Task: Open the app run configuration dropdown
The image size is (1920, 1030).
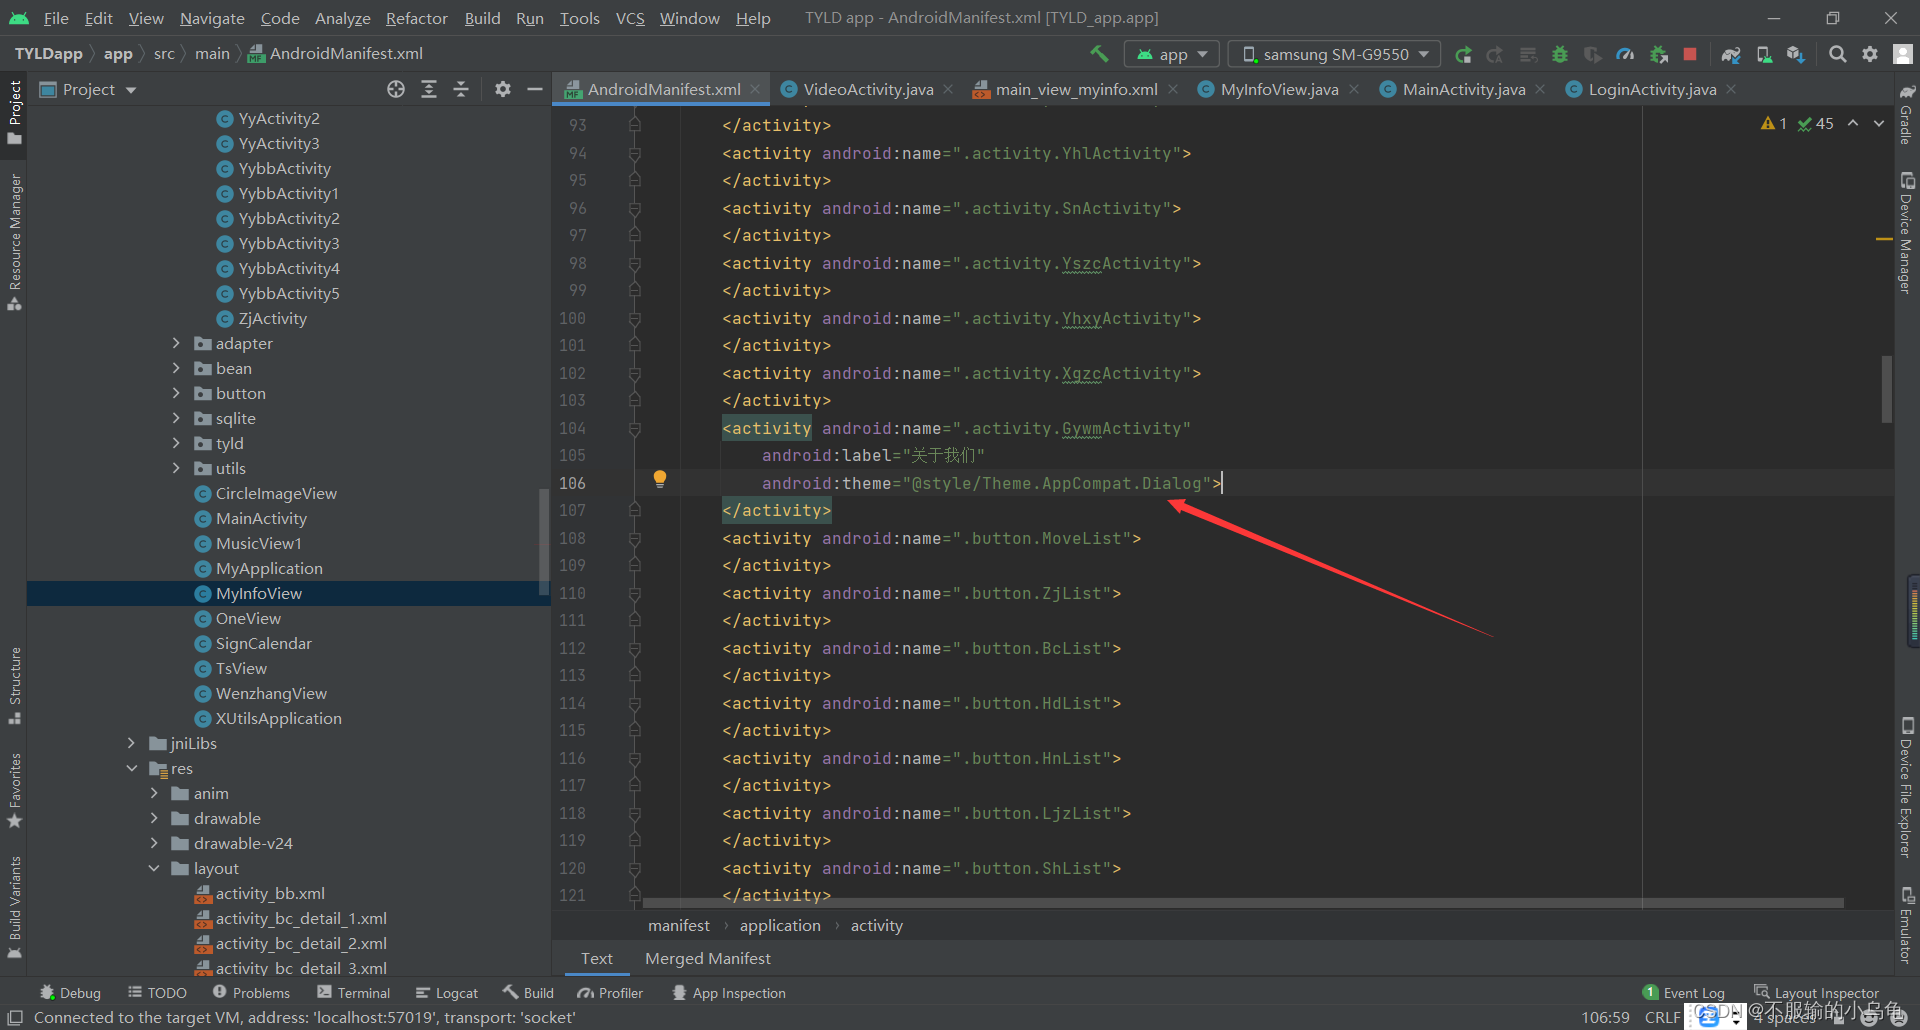Action: [1171, 54]
